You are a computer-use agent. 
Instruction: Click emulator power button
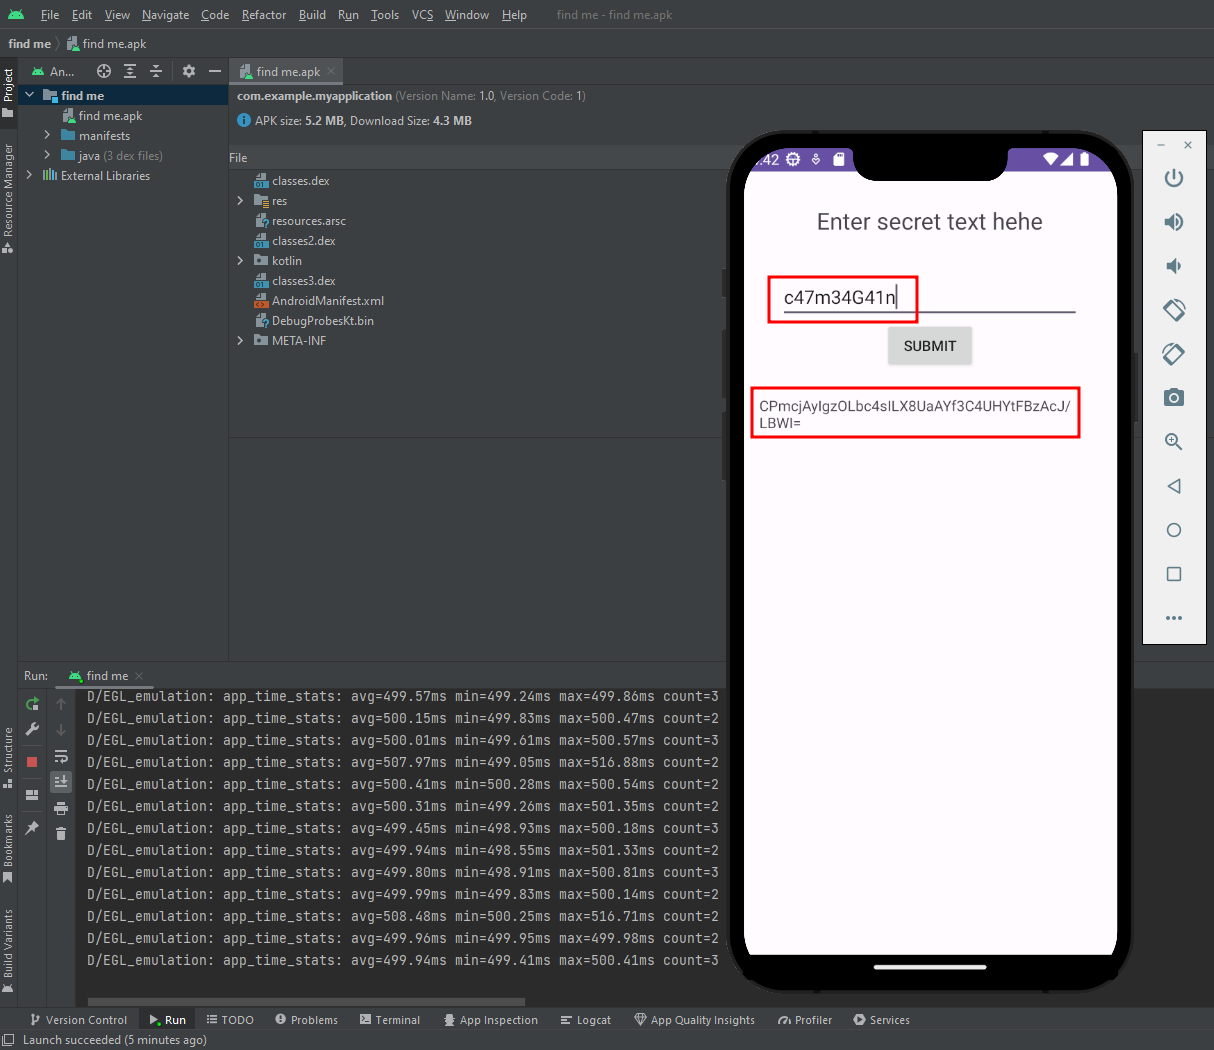click(x=1174, y=178)
